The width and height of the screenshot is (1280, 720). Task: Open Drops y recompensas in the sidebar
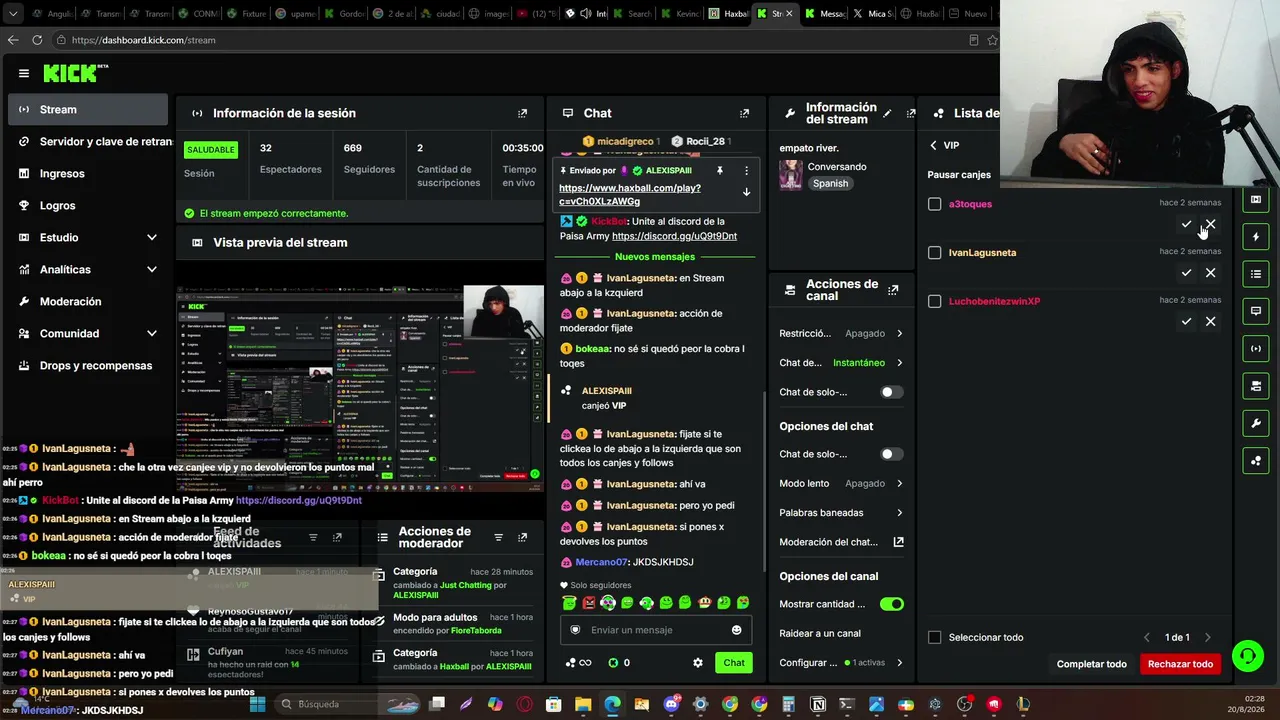(x=88, y=366)
